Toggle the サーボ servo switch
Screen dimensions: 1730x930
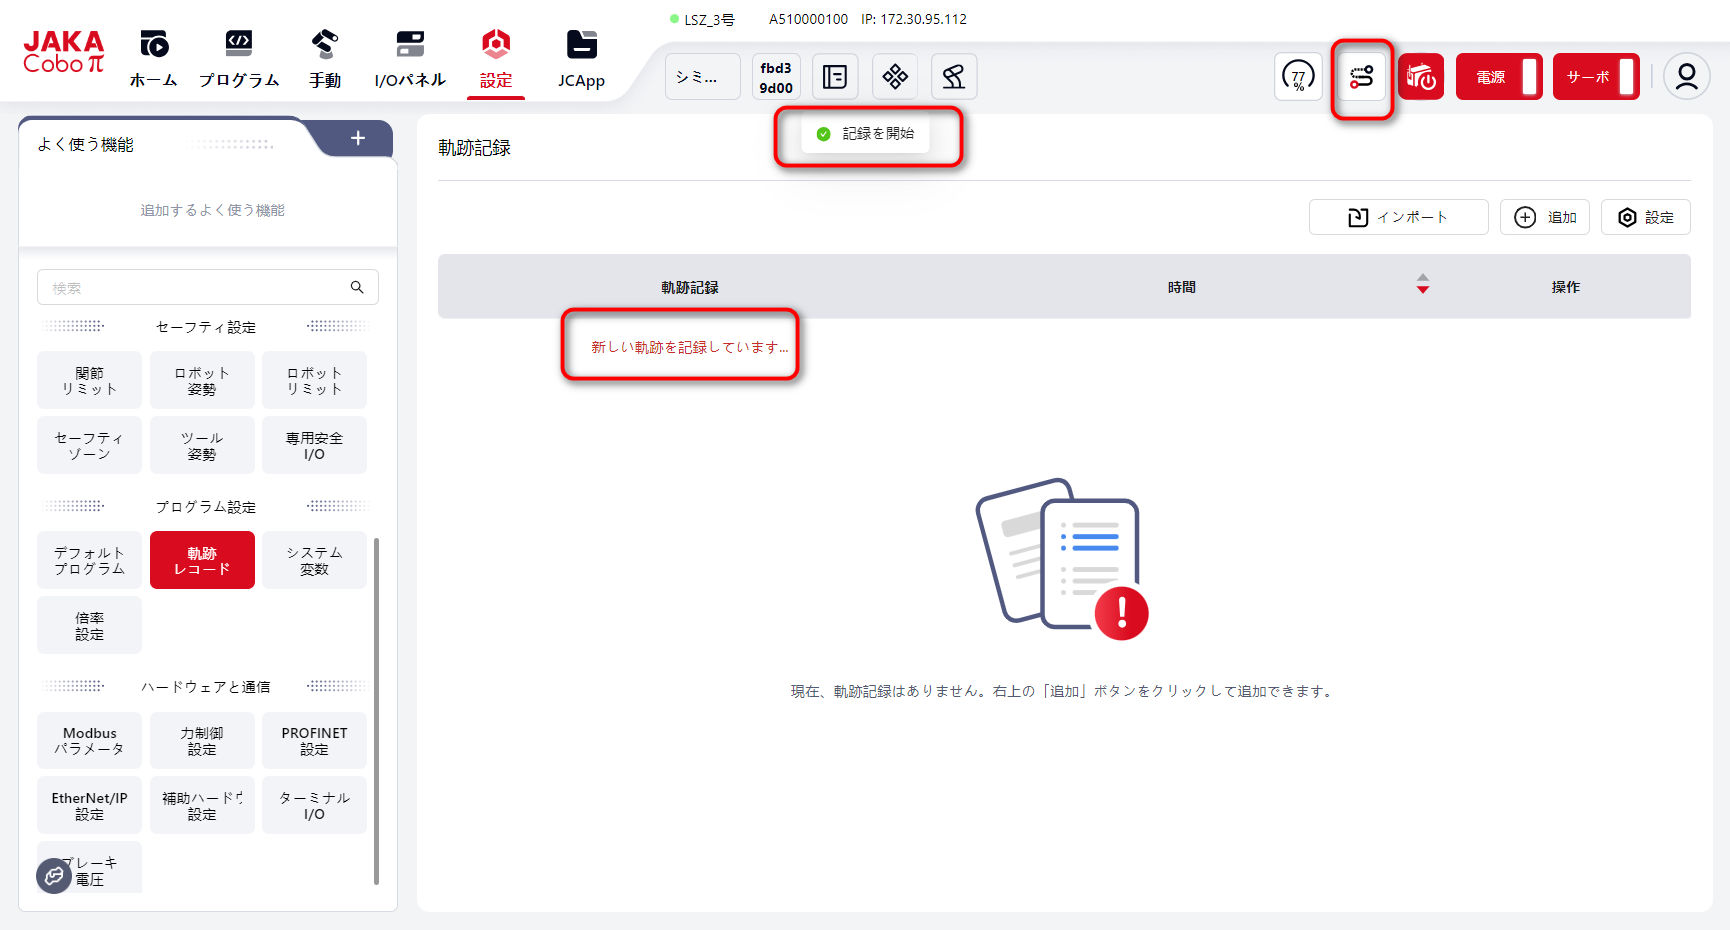(x=1595, y=77)
